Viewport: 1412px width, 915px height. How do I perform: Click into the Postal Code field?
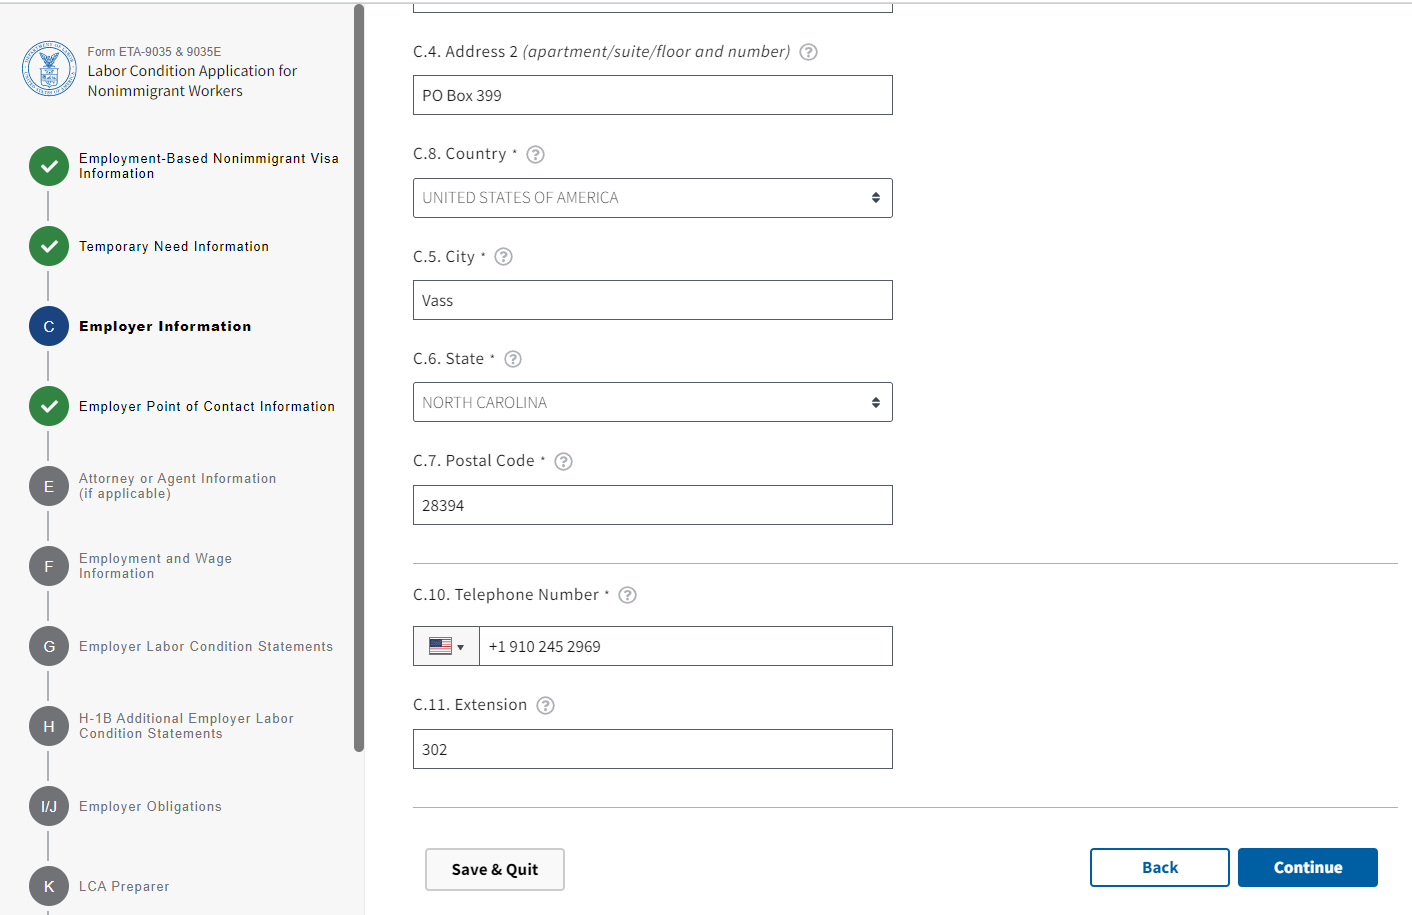click(x=652, y=505)
